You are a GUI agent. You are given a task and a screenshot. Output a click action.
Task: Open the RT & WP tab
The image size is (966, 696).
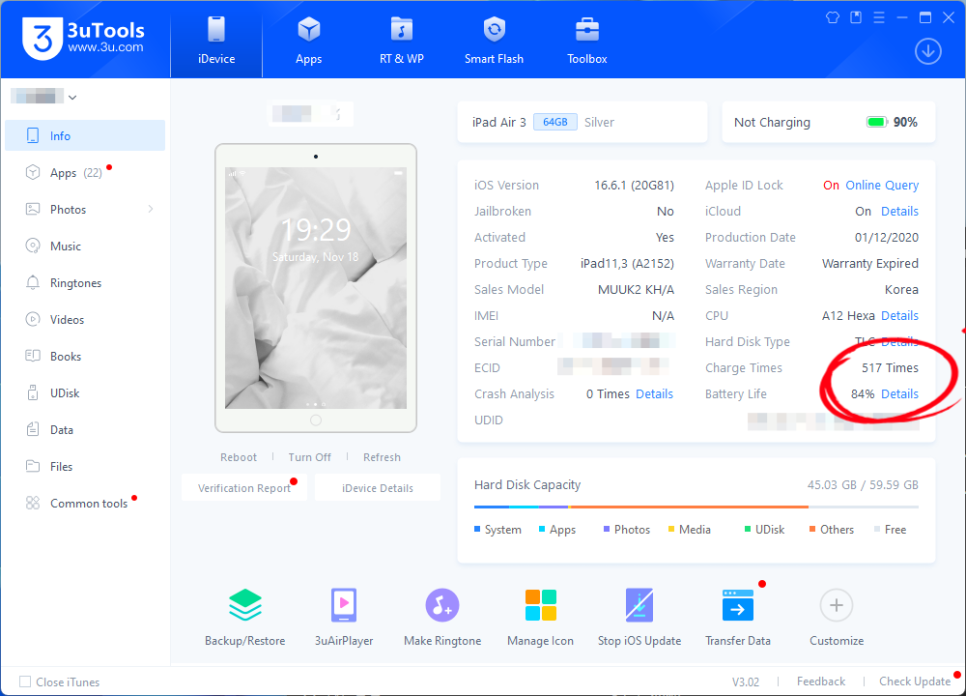click(402, 40)
